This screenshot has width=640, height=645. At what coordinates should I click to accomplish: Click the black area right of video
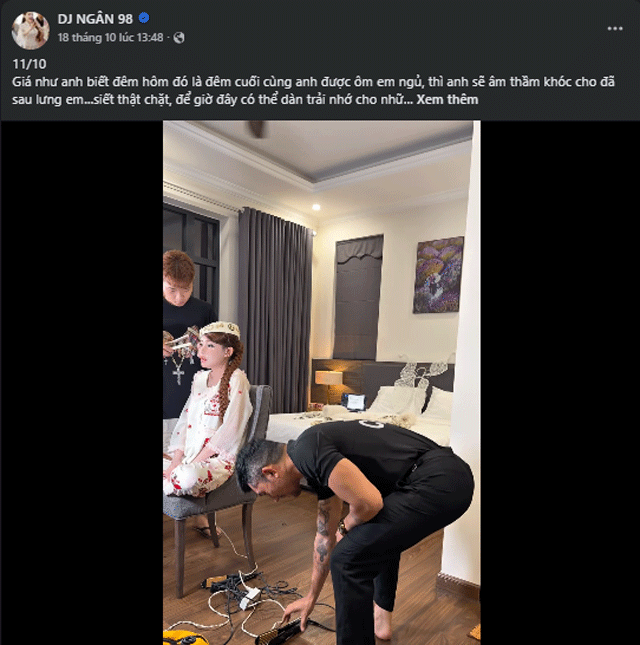pyautogui.click(x=559, y=382)
